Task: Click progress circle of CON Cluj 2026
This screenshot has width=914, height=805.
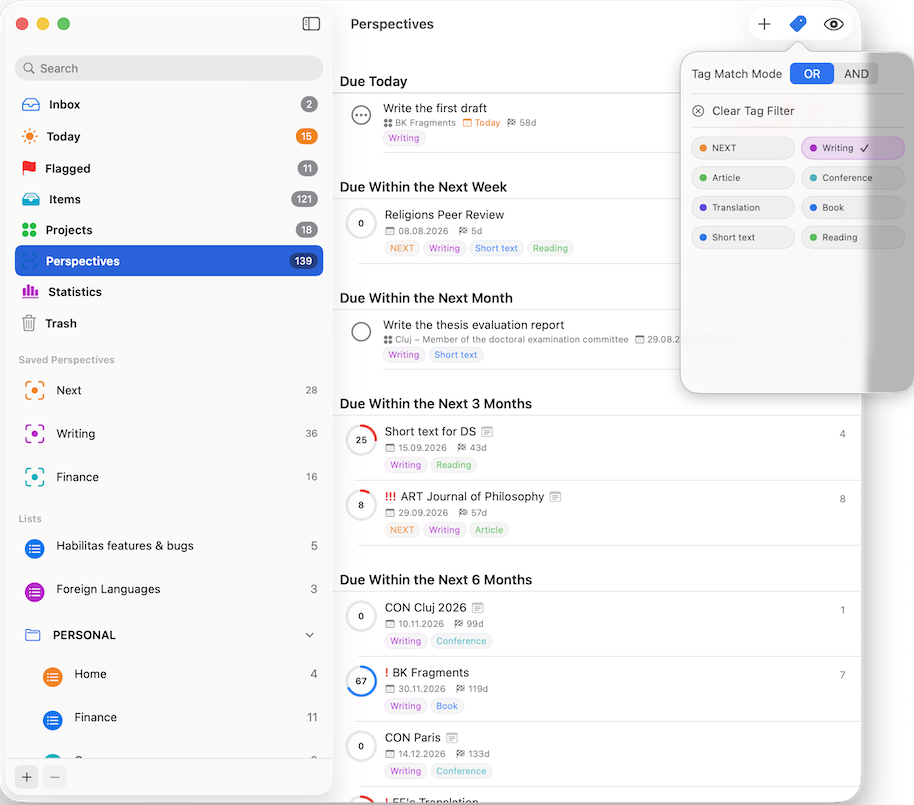Action: point(361,616)
